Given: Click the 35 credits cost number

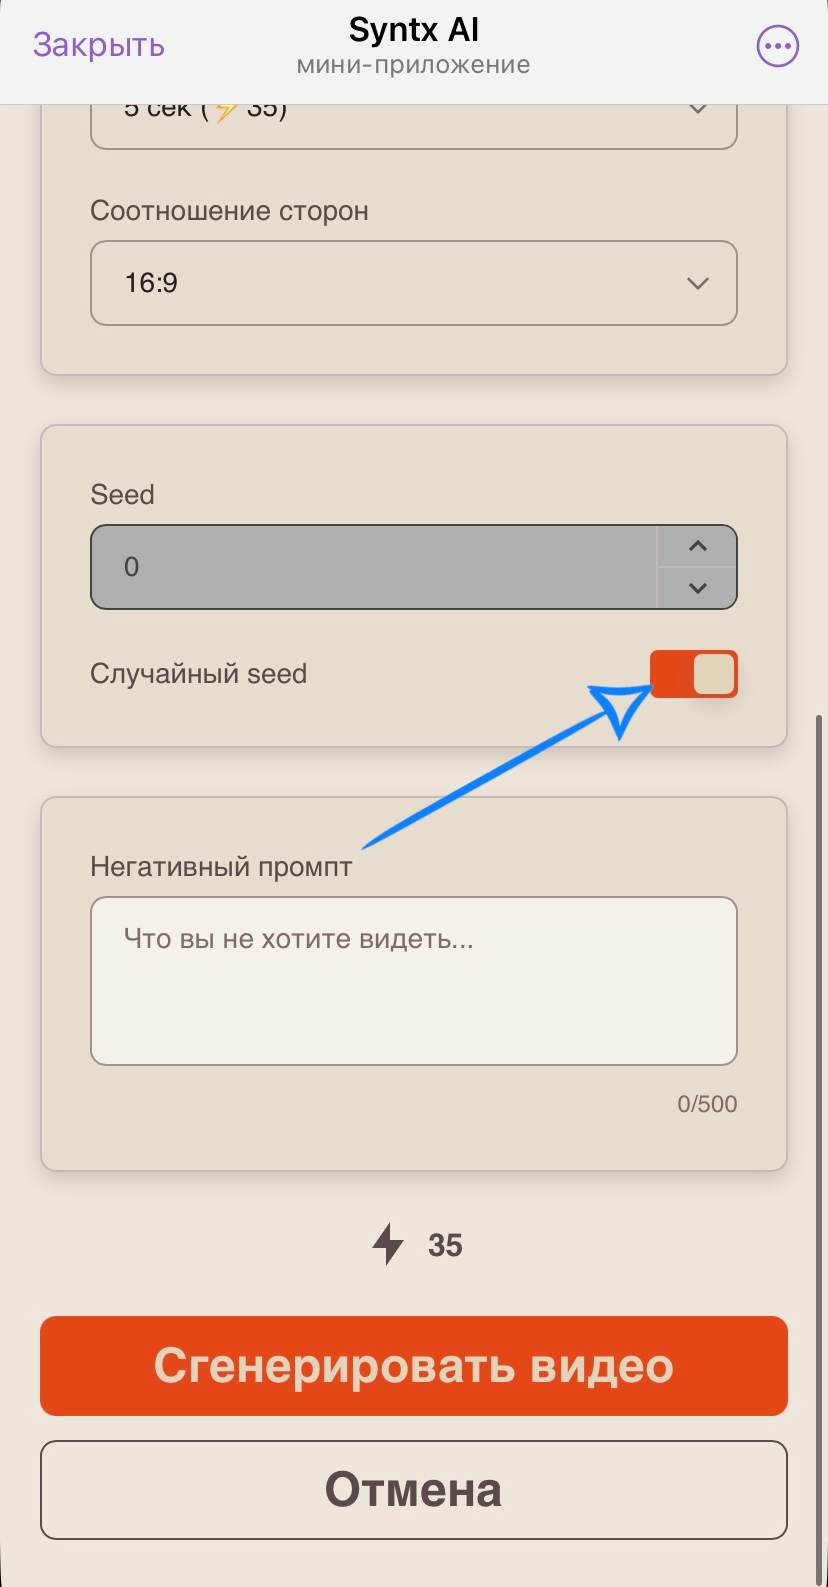Looking at the screenshot, I should coord(445,1245).
